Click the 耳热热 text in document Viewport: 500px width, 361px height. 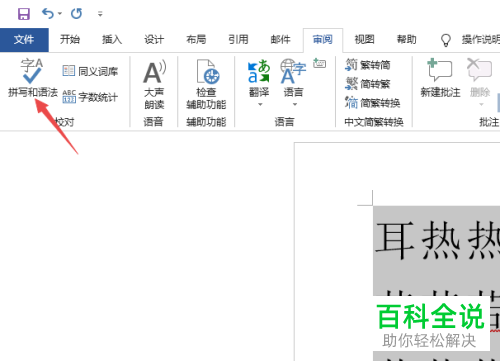(x=437, y=240)
